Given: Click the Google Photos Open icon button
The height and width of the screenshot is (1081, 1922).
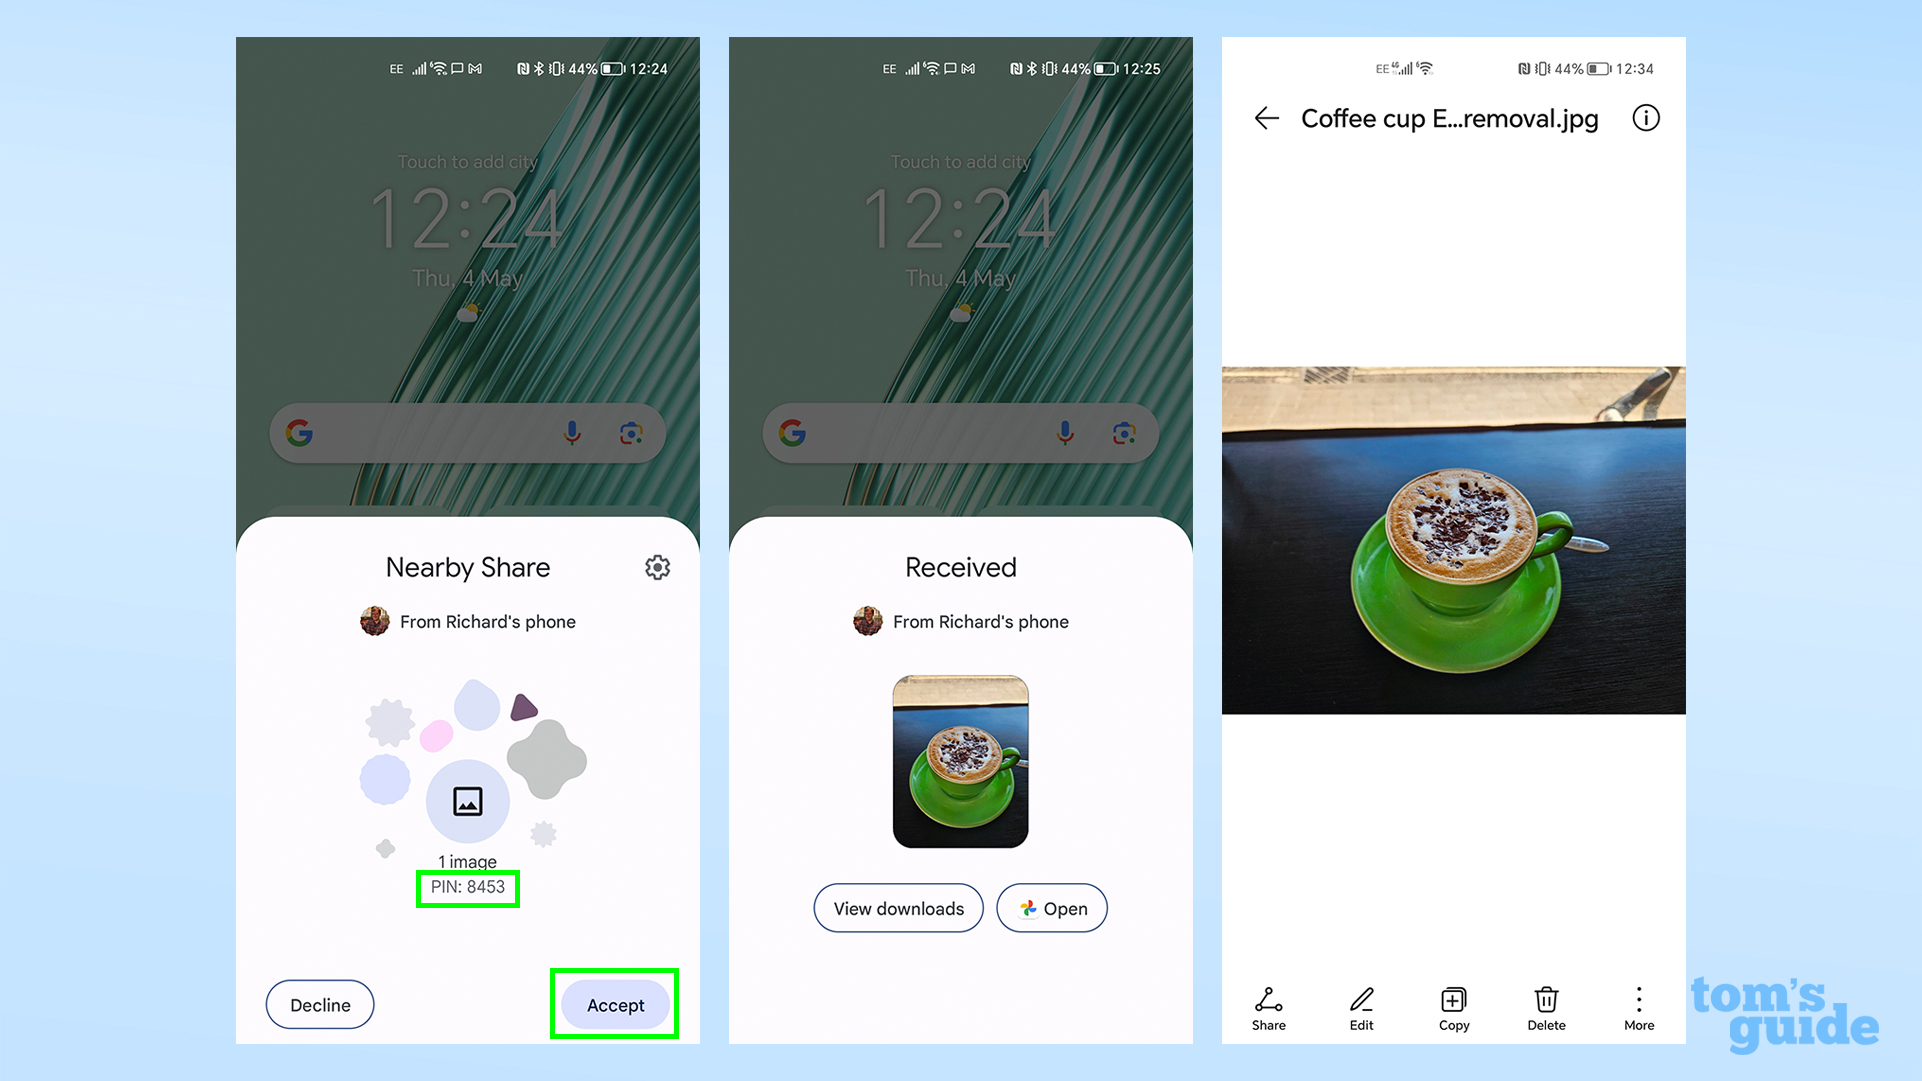Looking at the screenshot, I should click(1052, 908).
